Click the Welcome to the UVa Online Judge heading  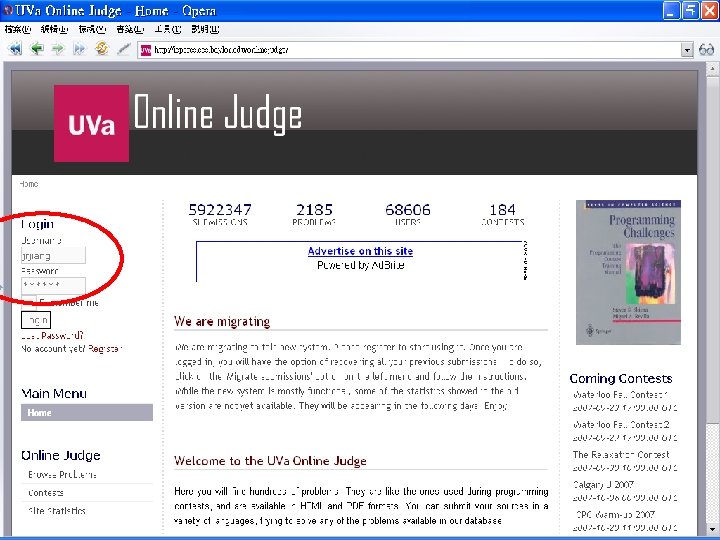click(x=270, y=461)
